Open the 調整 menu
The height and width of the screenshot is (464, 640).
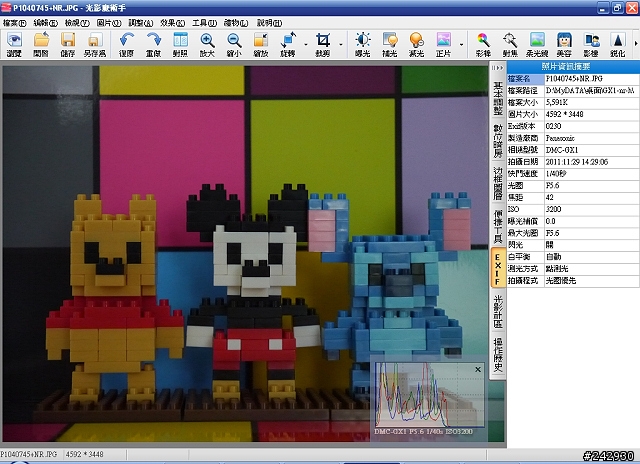tap(141, 23)
